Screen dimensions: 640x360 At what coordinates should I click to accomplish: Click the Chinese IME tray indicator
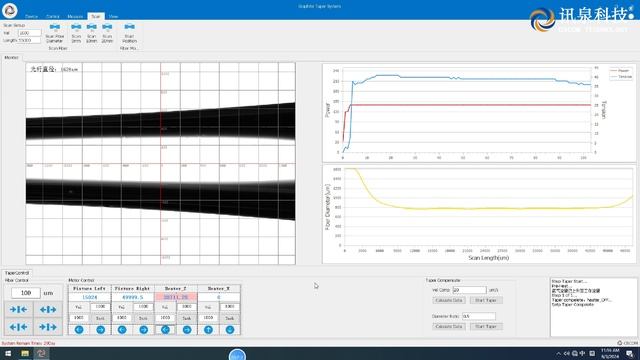tap(582, 353)
